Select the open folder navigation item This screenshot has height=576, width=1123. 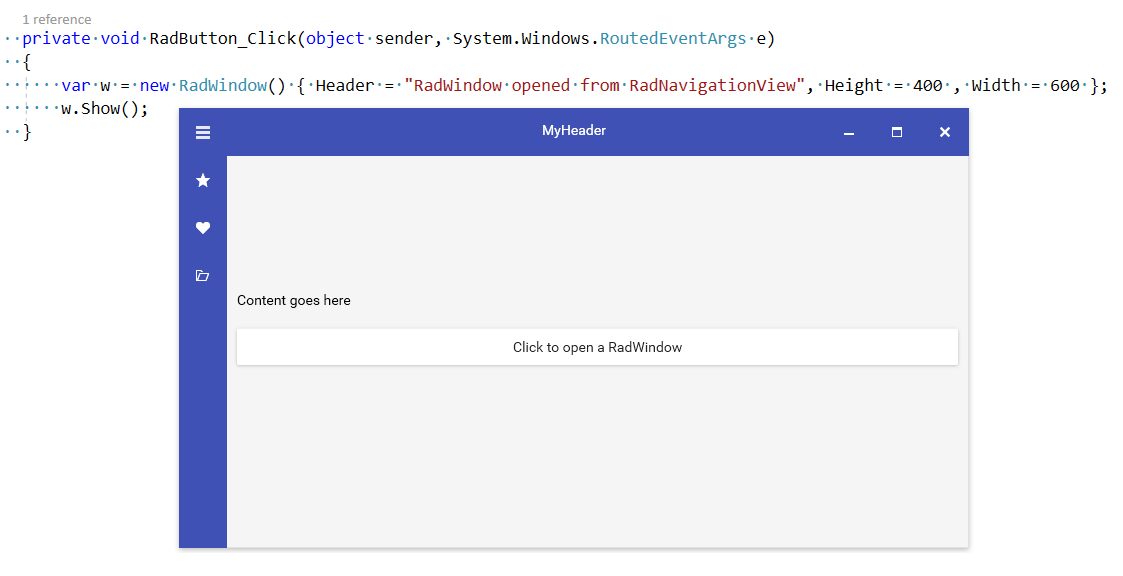[x=203, y=276]
